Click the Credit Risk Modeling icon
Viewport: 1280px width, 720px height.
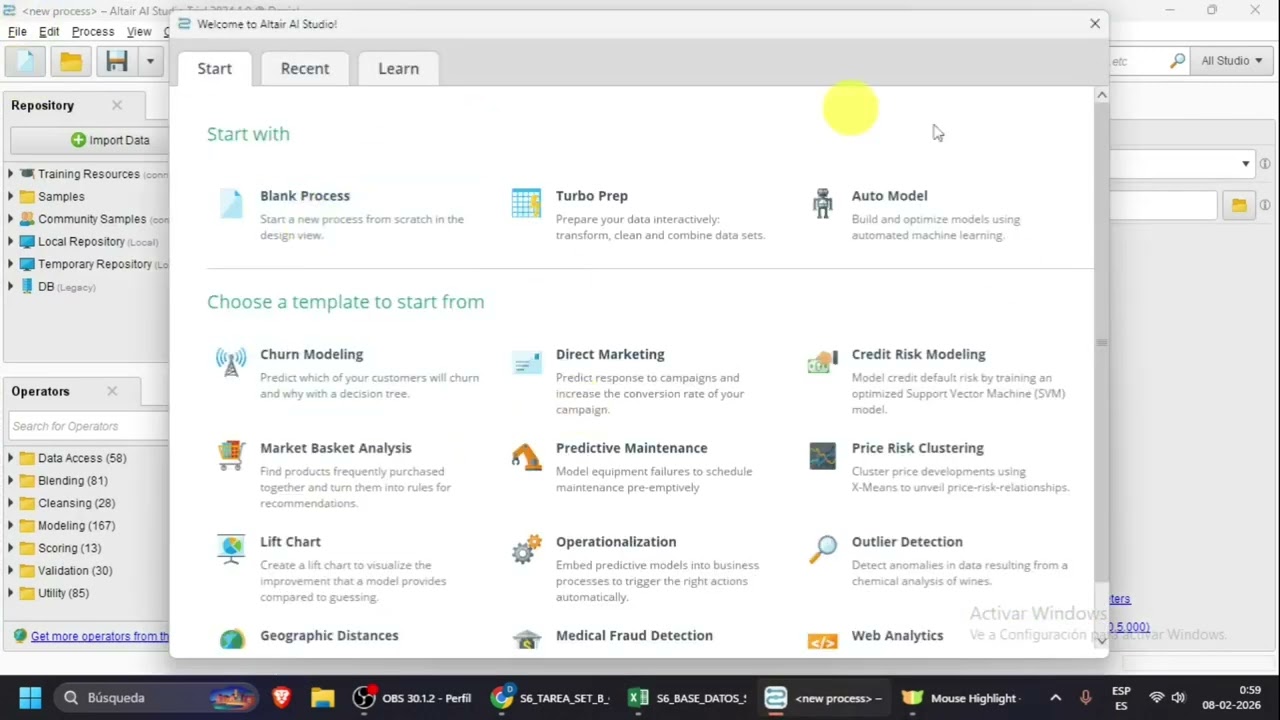coord(822,362)
